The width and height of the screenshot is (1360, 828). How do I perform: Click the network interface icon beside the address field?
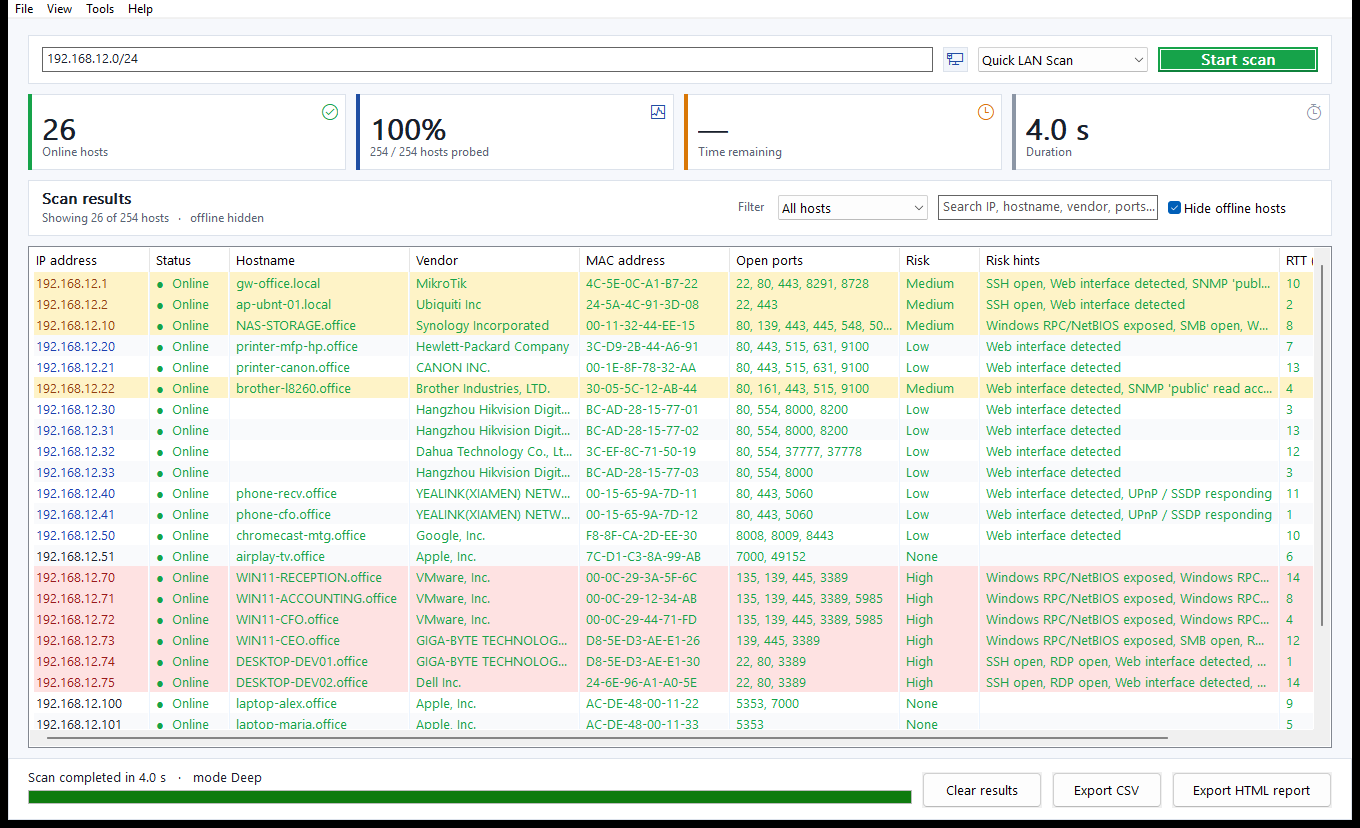point(955,59)
